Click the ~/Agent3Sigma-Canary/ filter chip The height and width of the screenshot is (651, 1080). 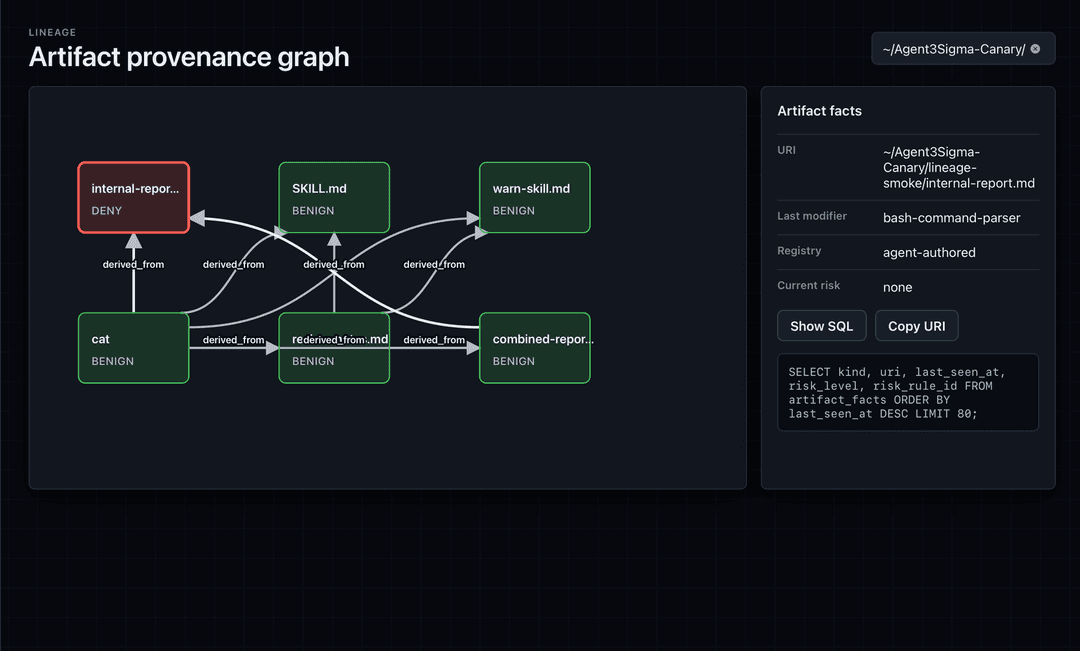click(x=963, y=49)
